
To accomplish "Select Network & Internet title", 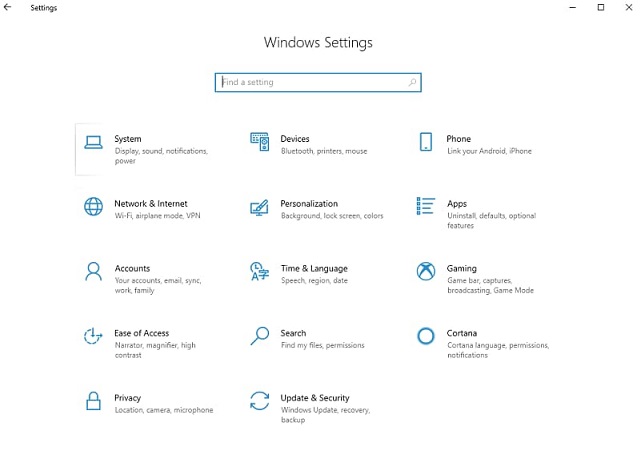I will (x=151, y=204).
